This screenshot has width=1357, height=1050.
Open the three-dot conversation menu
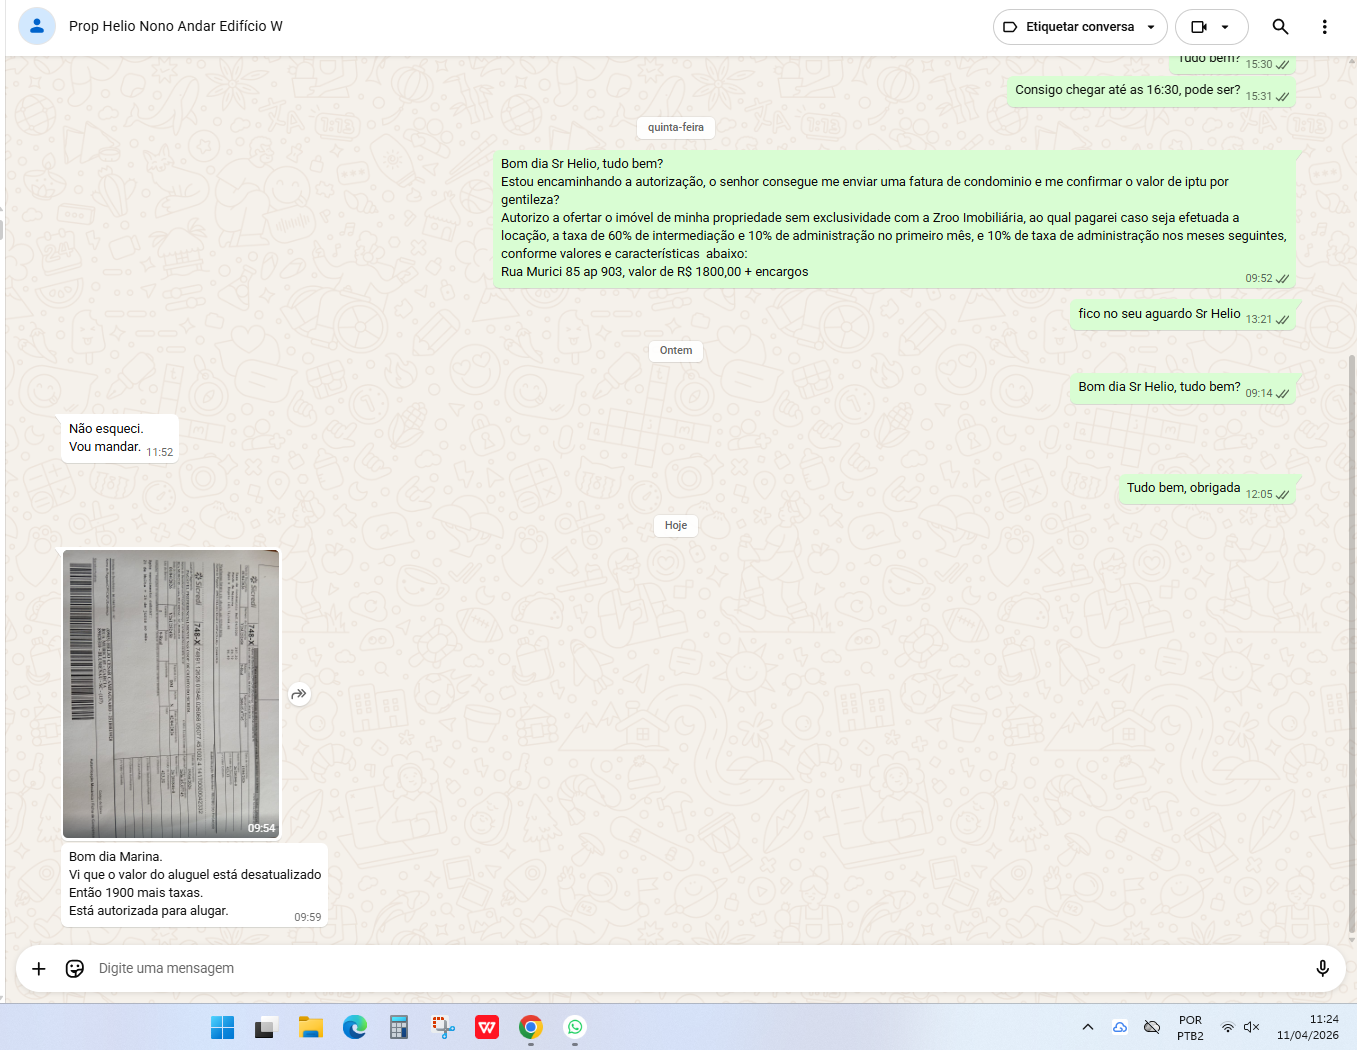pos(1324,27)
